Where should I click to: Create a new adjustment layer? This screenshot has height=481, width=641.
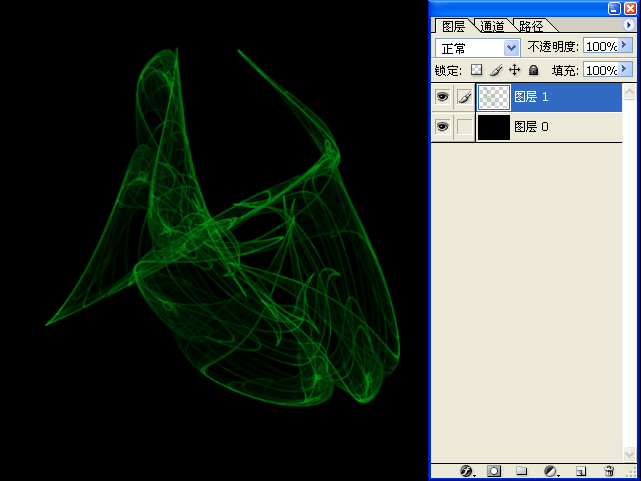click(x=551, y=471)
